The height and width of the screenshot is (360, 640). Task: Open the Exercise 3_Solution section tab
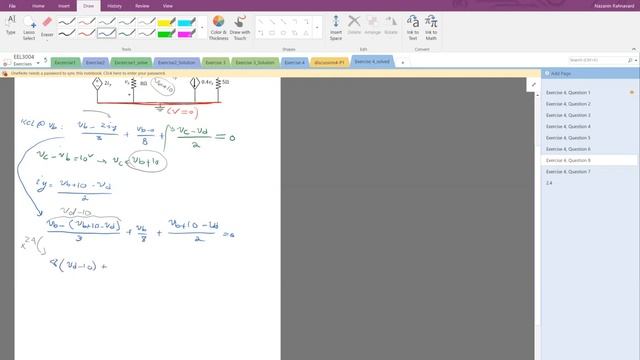pos(255,62)
